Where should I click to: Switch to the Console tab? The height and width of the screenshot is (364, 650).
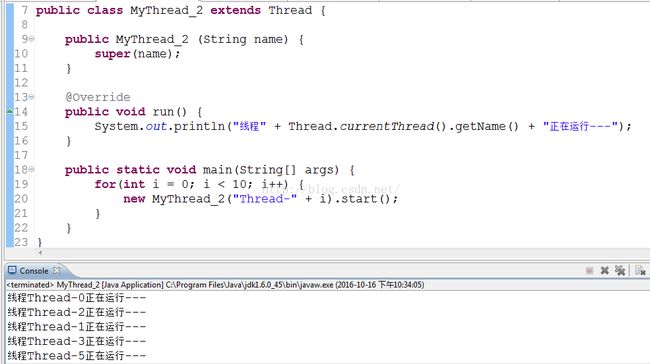[34, 271]
